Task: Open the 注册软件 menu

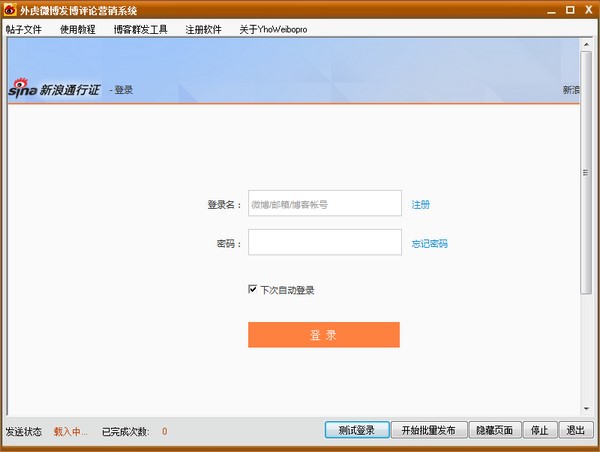Action: point(203,29)
